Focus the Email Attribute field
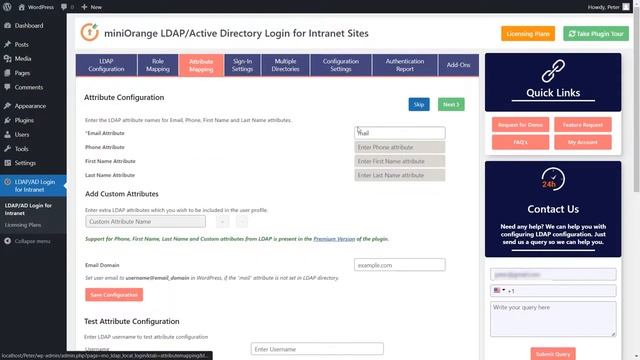The image size is (640, 360). [400, 133]
